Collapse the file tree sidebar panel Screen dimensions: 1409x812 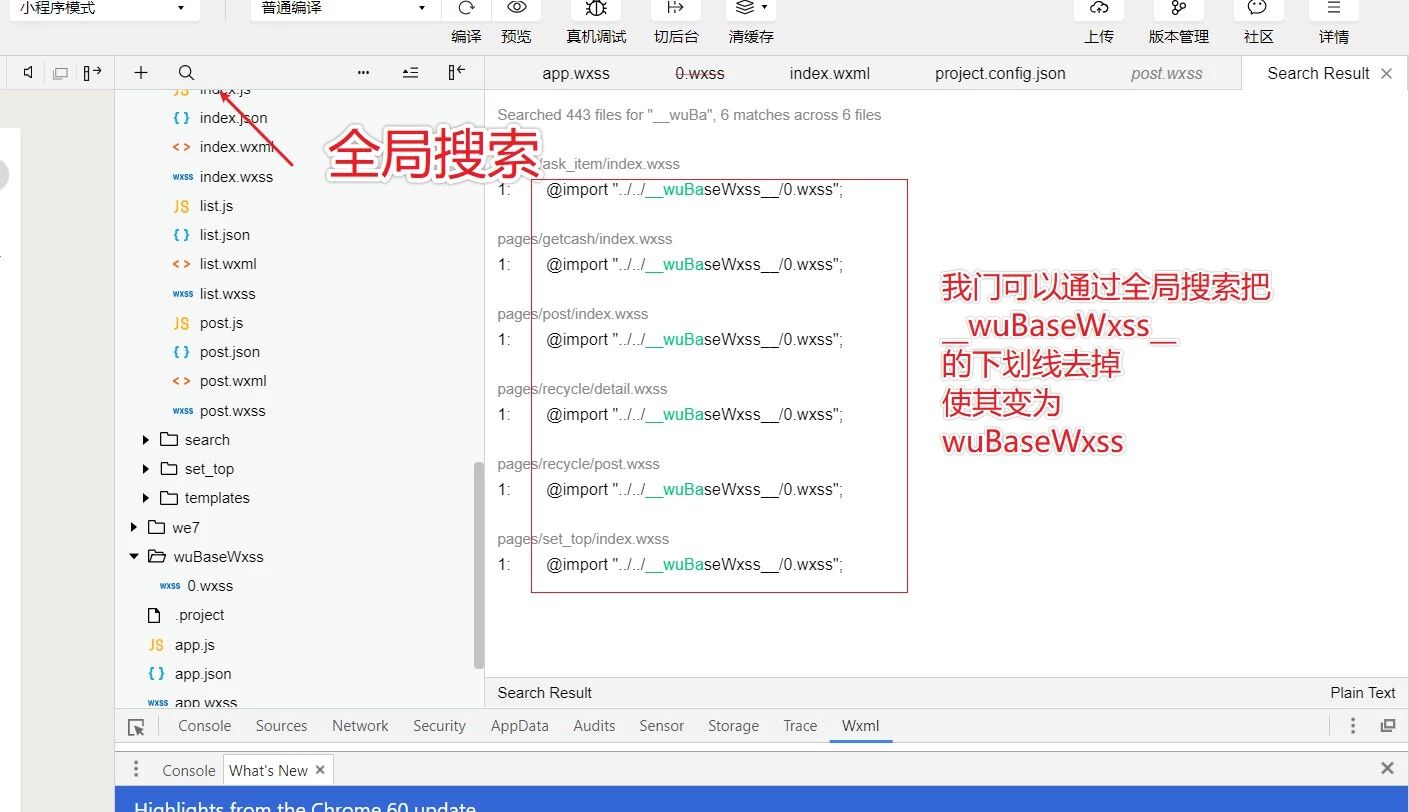pyautogui.click(x=456, y=73)
